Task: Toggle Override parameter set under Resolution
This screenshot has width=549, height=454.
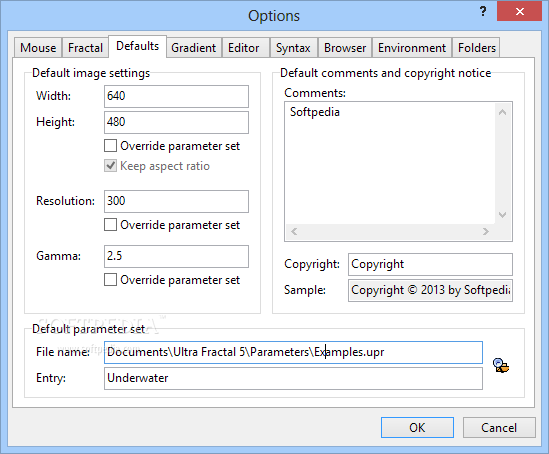Action: tap(111, 225)
